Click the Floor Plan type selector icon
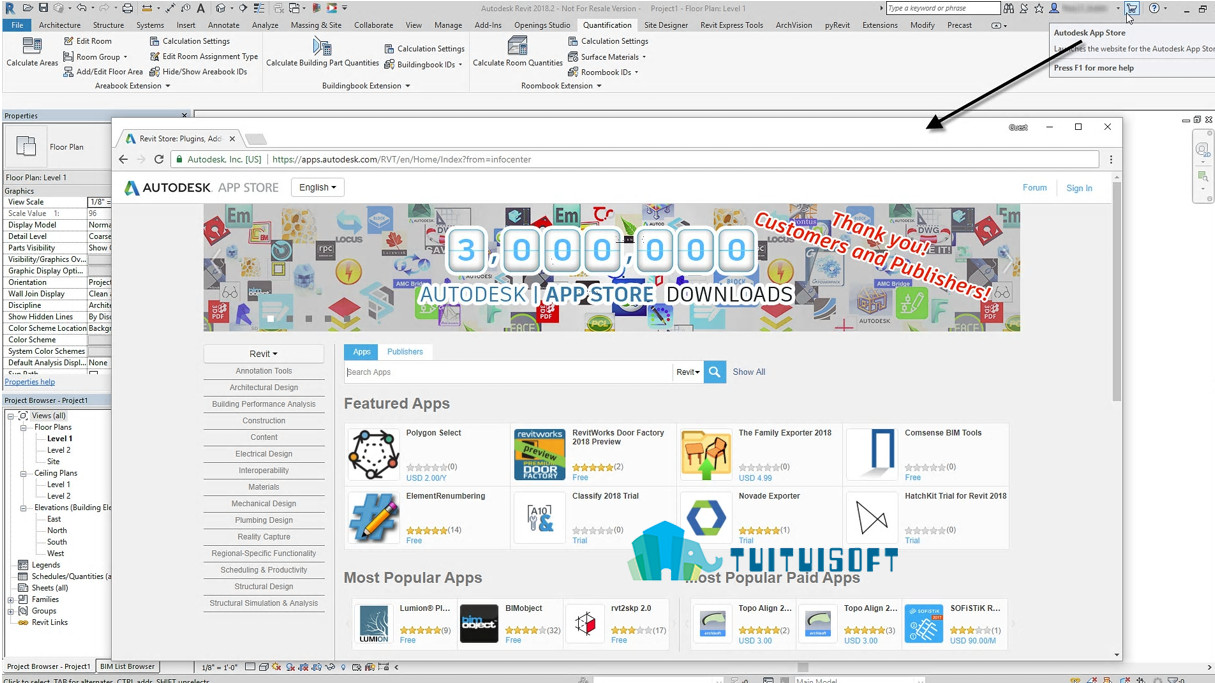This screenshot has width=1215, height=683. pos(26,147)
